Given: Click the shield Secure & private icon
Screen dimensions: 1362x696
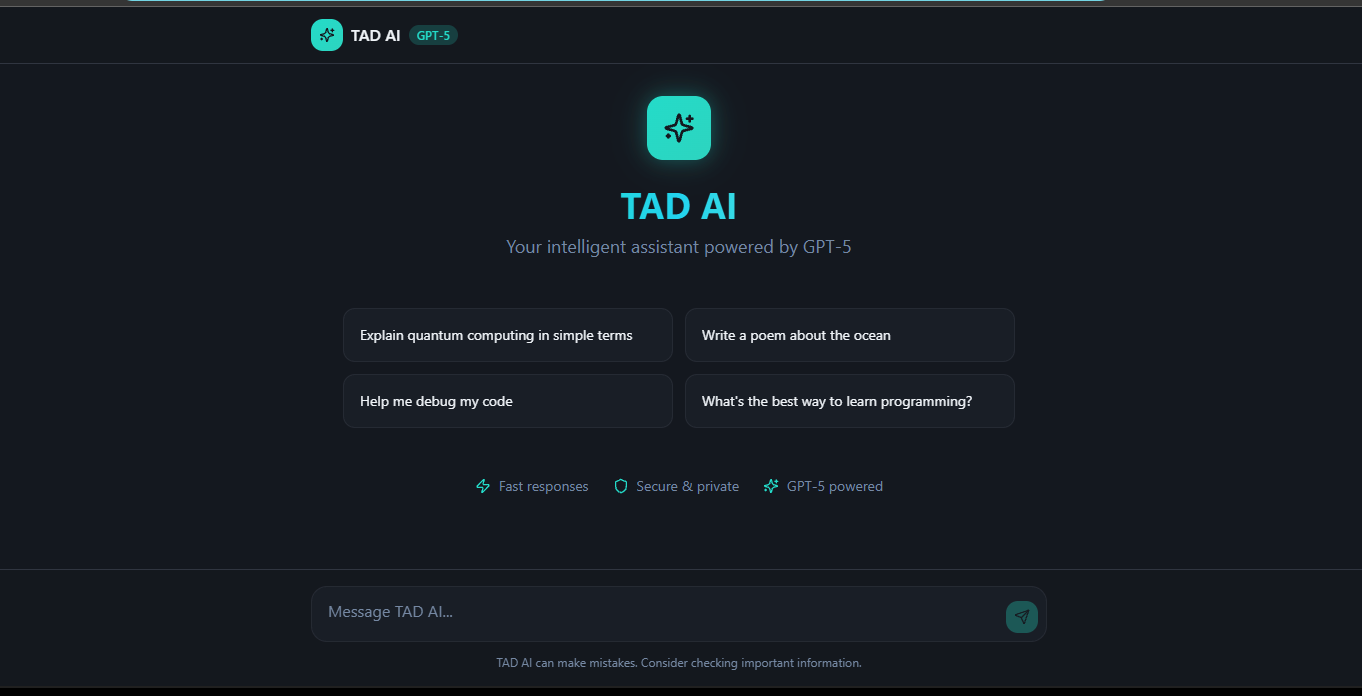Looking at the screenshot, I should pyautogui.click(x=621, y=486).
